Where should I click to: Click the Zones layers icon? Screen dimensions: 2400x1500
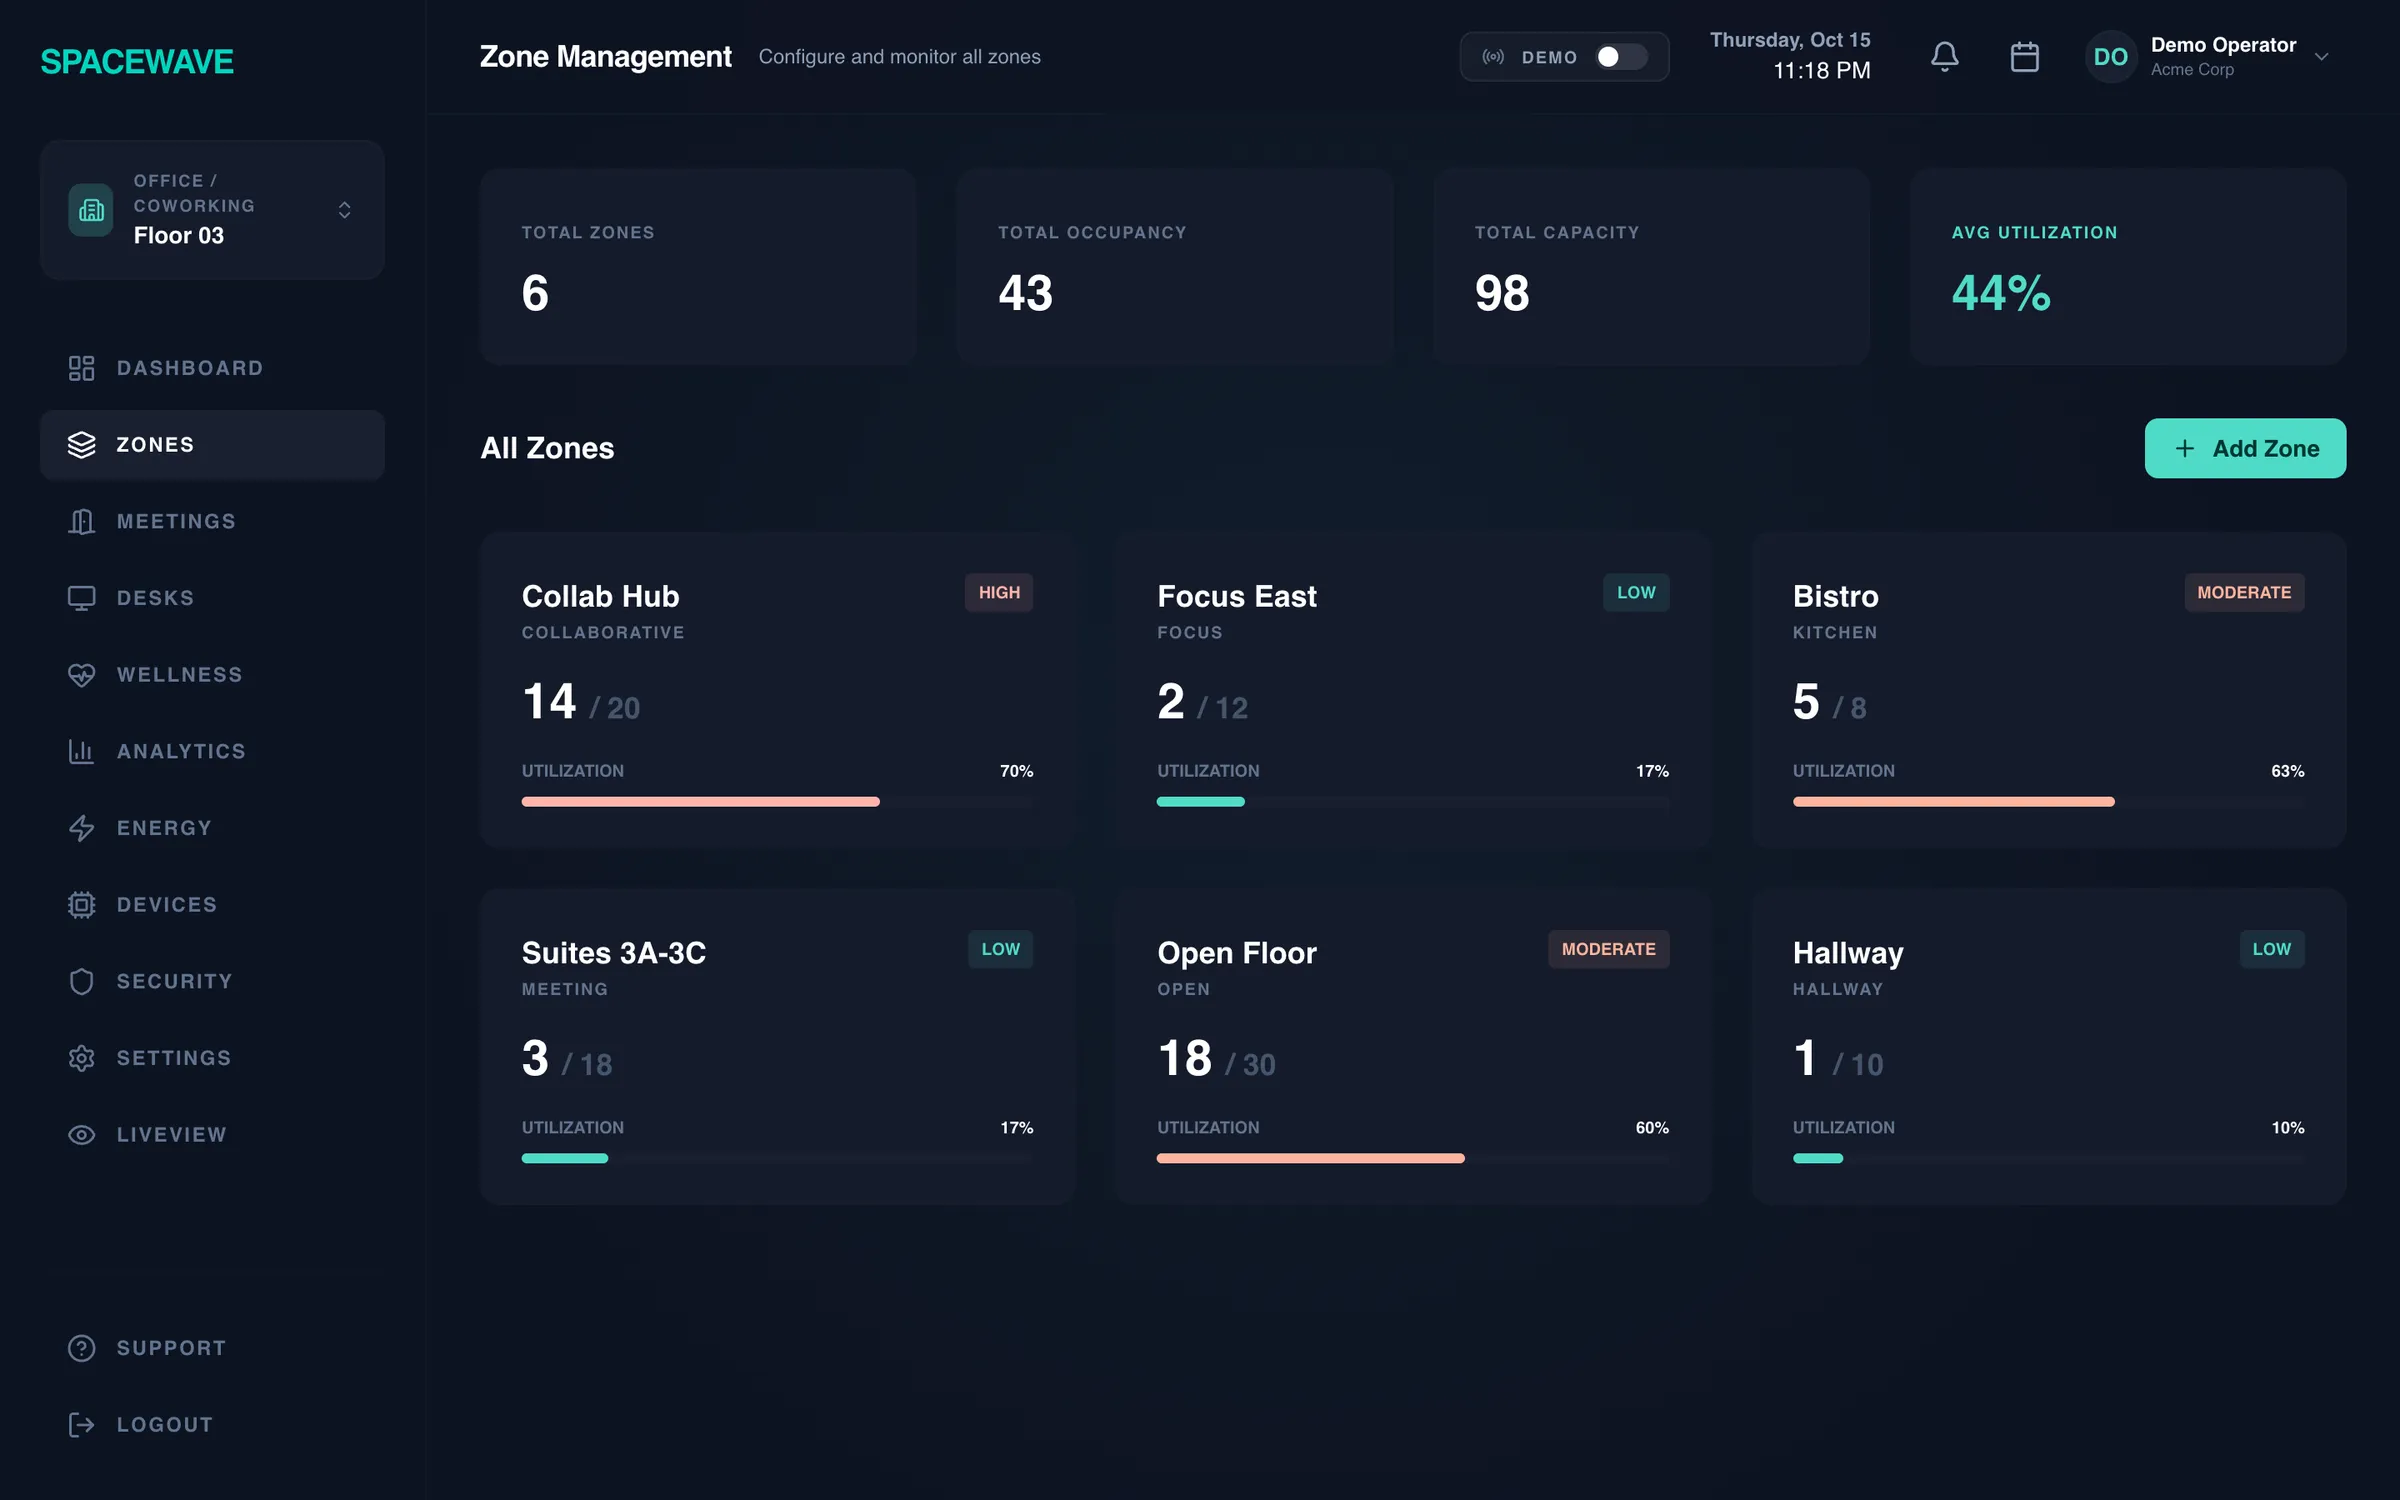(x=81, y=445)
